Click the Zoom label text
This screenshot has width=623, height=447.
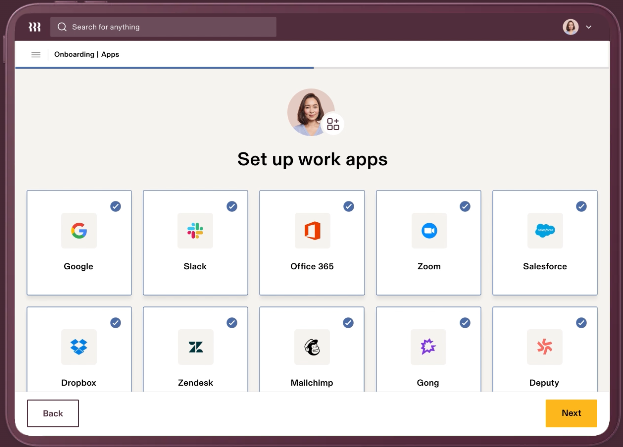point(429,266)
